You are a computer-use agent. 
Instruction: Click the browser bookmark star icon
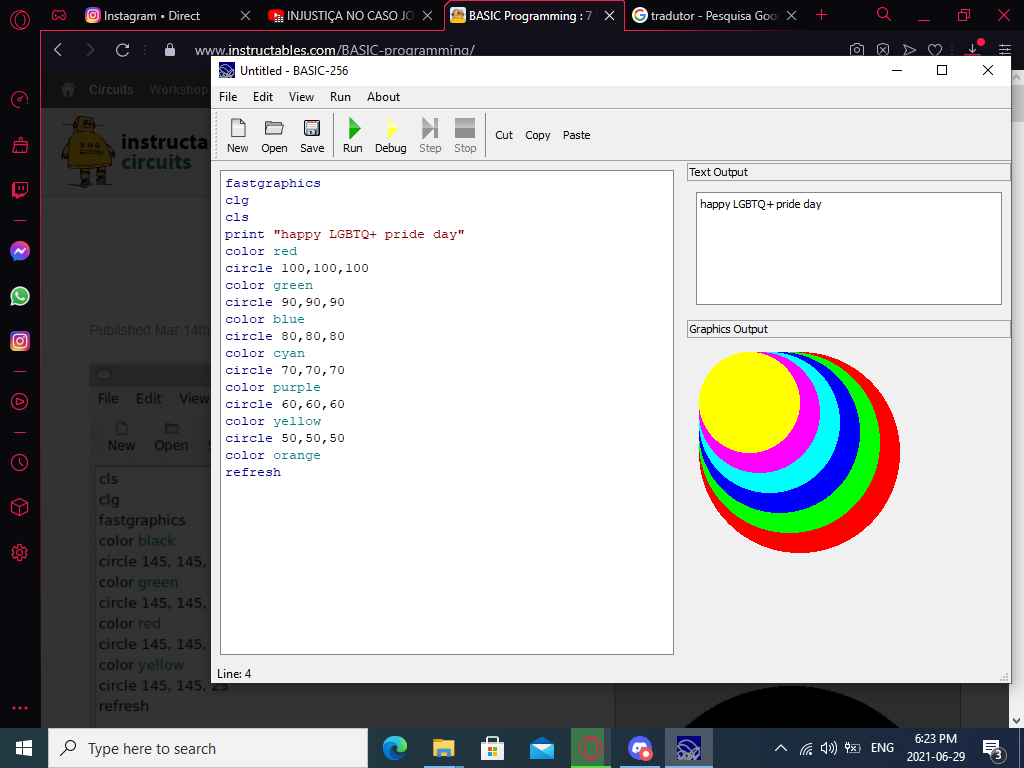click(934, 50)
